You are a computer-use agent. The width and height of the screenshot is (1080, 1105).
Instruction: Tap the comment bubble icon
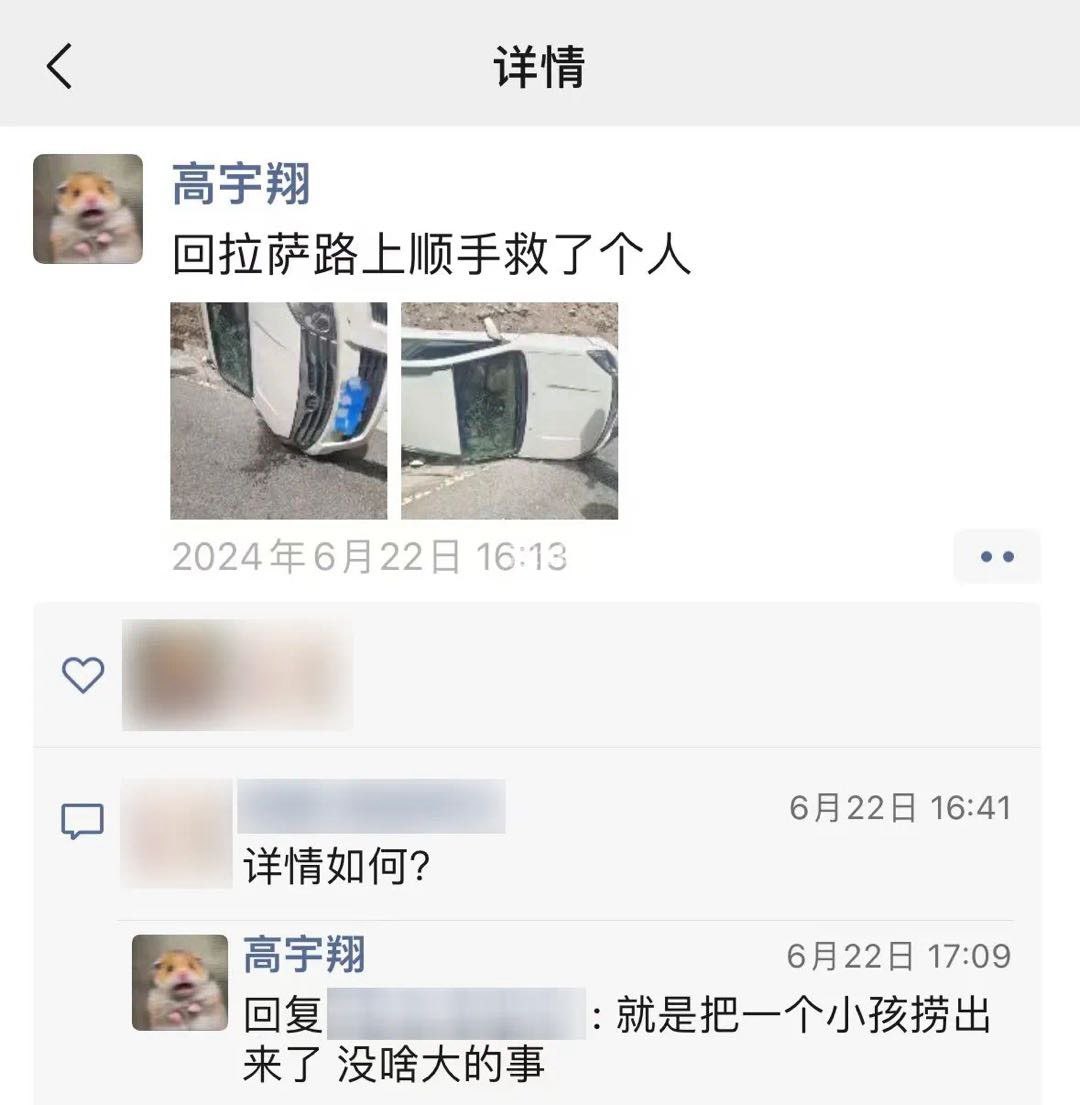point(82,821)
